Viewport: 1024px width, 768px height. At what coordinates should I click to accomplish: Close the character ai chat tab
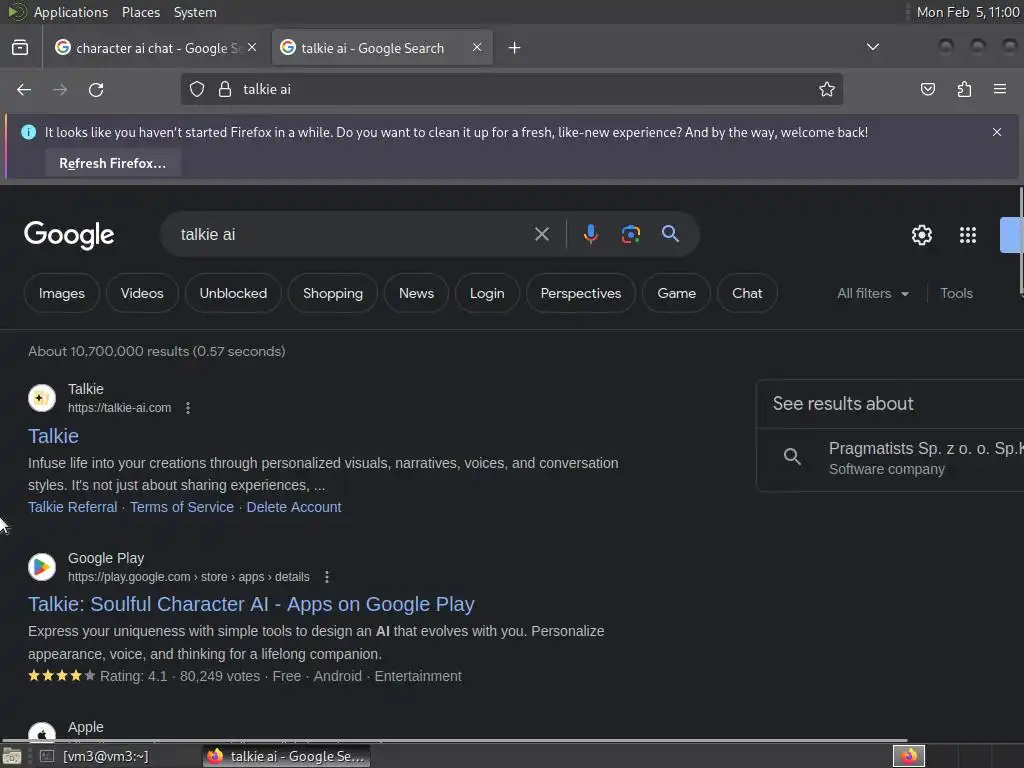point(252,48)
